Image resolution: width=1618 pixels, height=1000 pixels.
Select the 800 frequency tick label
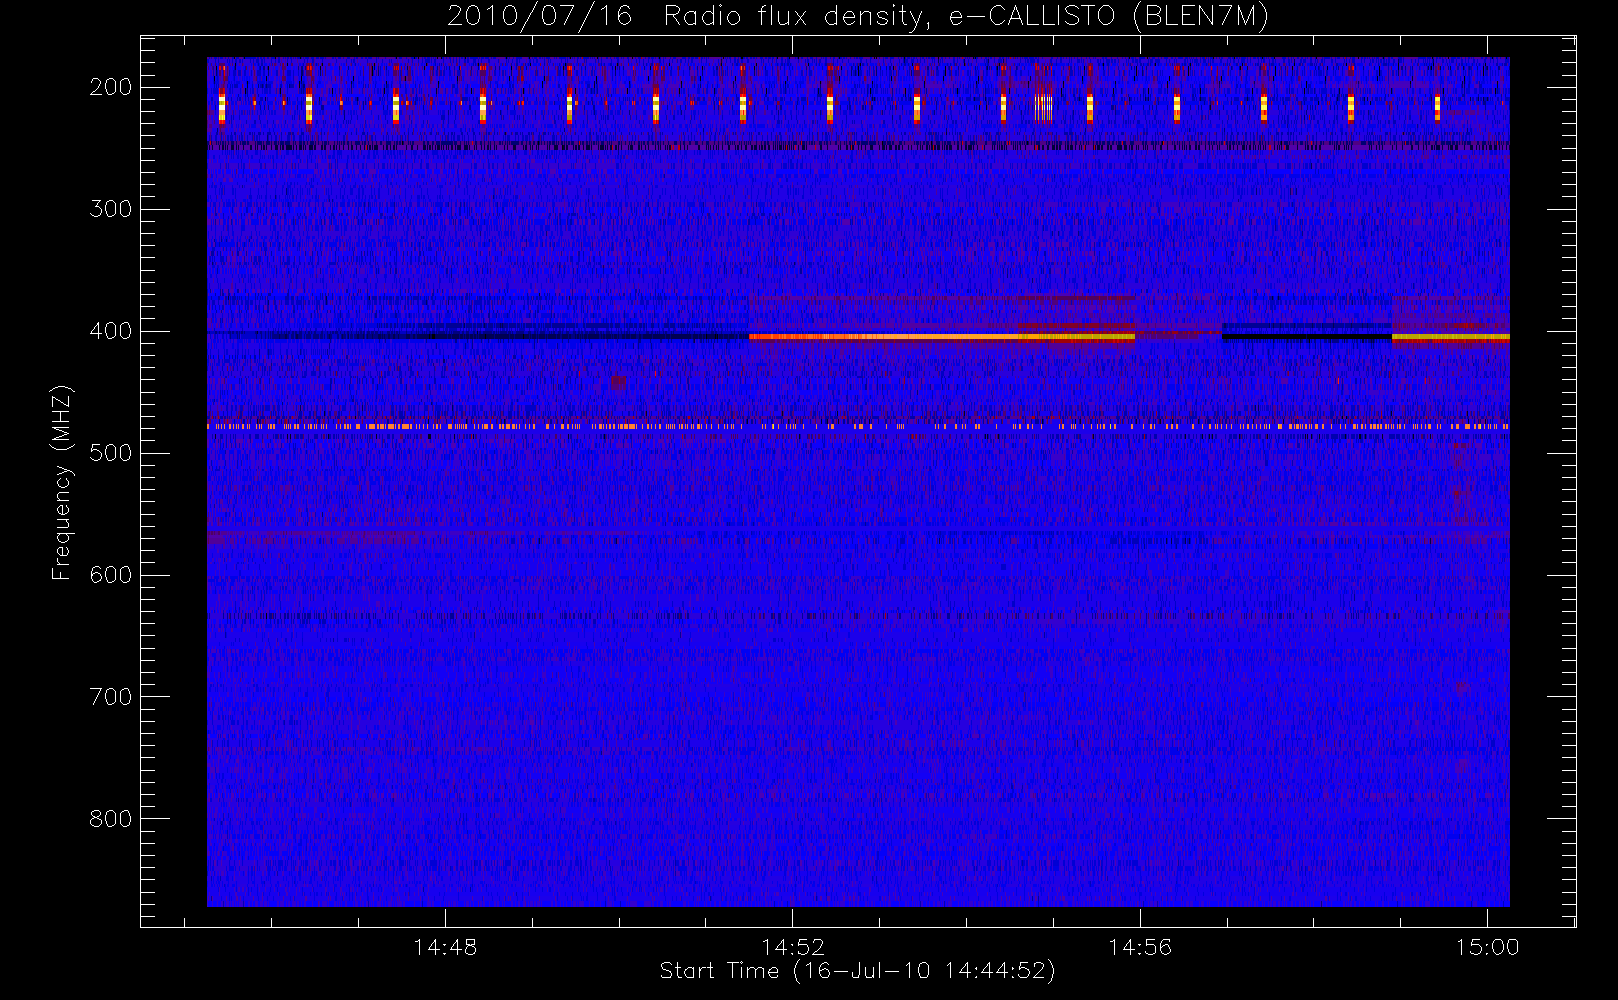111,819
